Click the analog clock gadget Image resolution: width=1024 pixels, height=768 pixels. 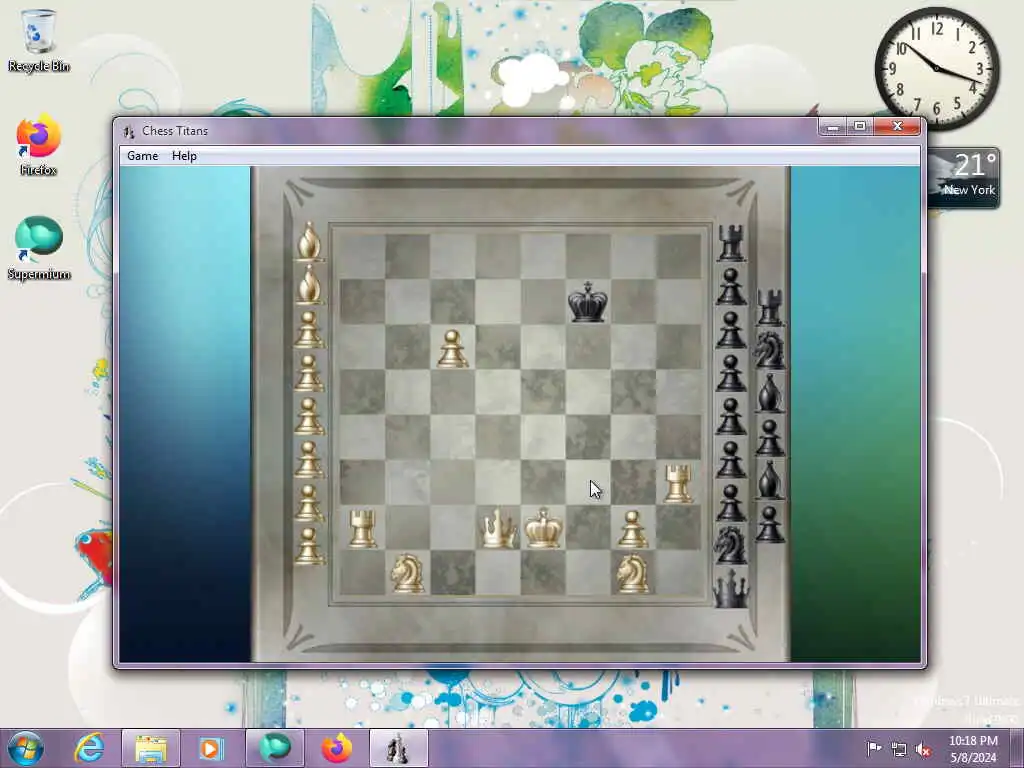click(936, 68)
